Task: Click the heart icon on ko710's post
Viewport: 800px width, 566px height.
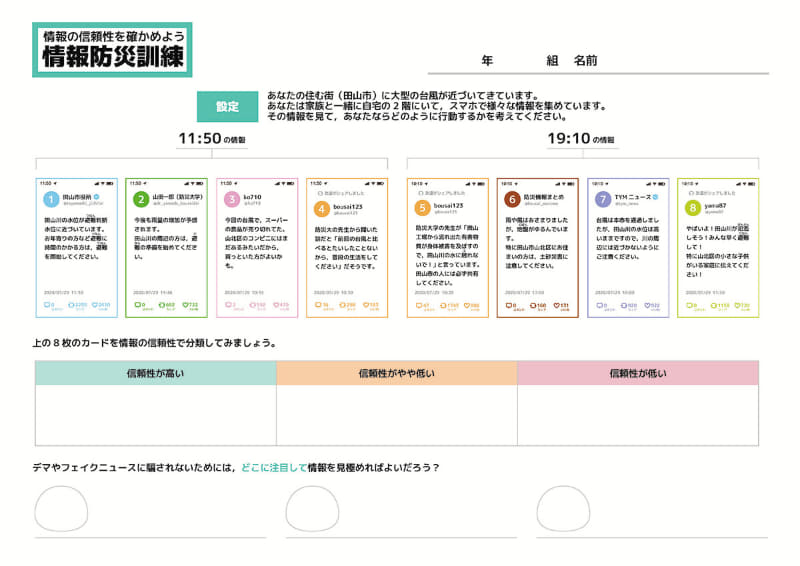Action: point(276,305)
